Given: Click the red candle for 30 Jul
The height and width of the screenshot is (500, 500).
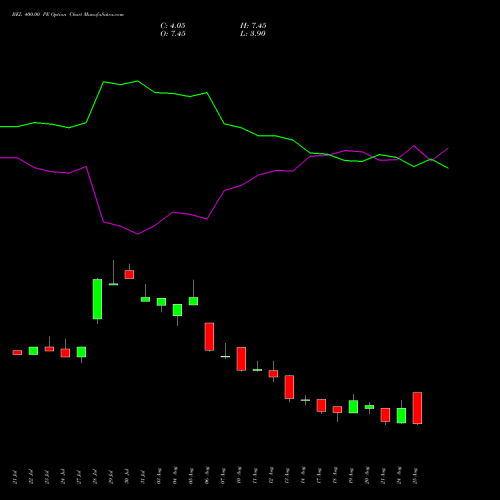Looking at the screenshot, I should pos(129,274).
